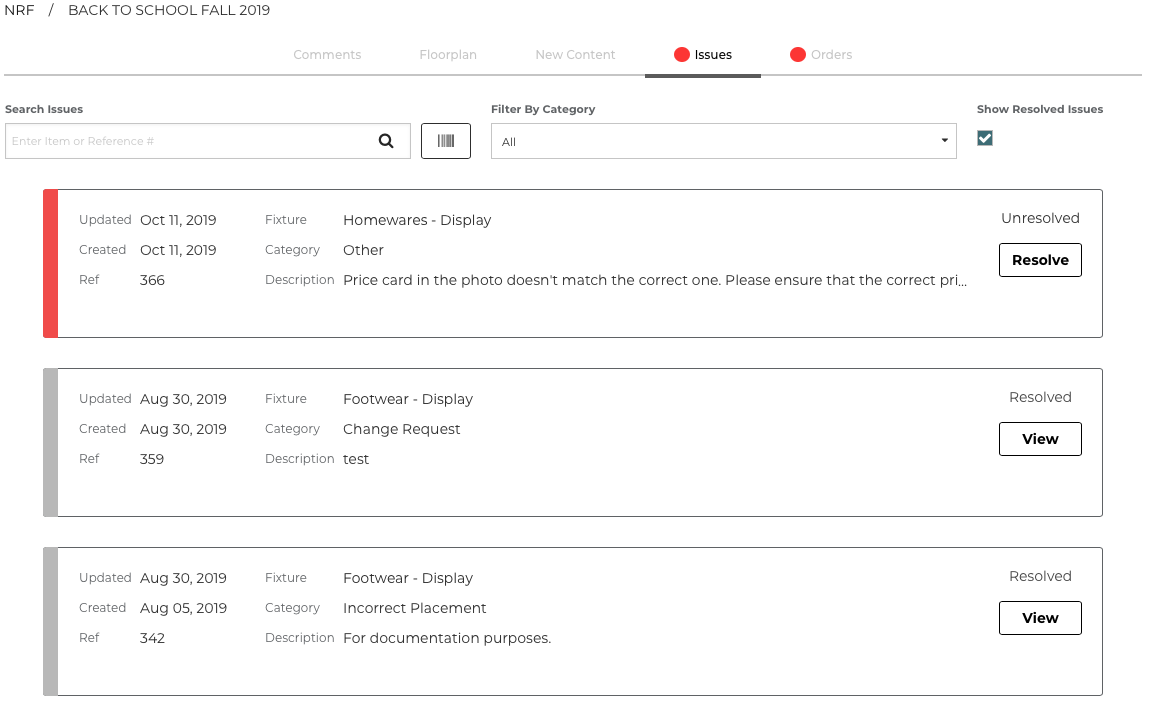Switch to the Comments tab
The height and width of the screenshot is (709, 1149).
click(327, 55)
